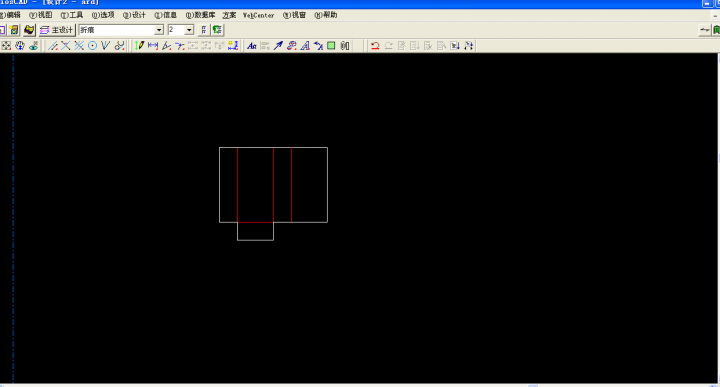The image size is (720, 387).
Task: Select the distance dimension tool
Action: (x=153, y=45)
